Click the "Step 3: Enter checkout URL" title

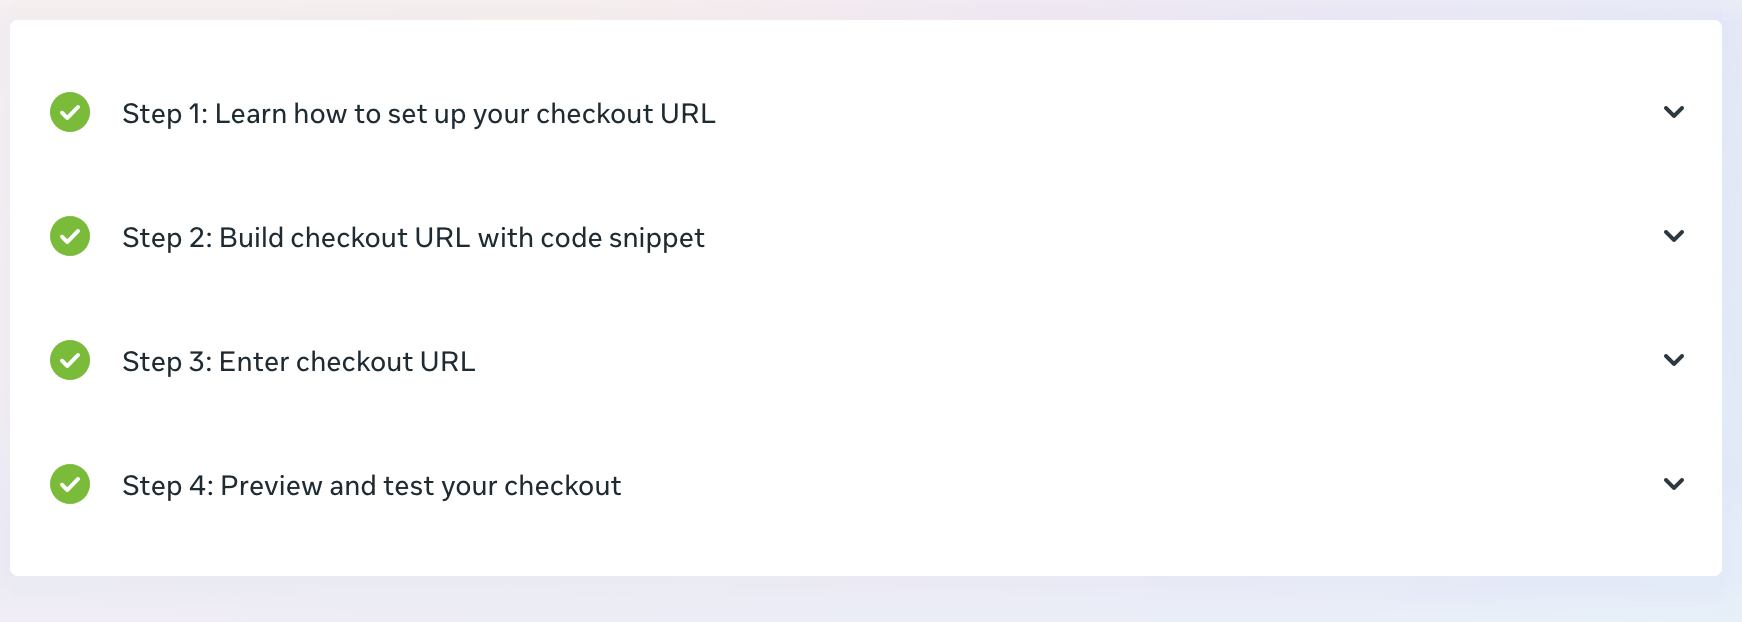pyautogui.click(x=298, y=362)
